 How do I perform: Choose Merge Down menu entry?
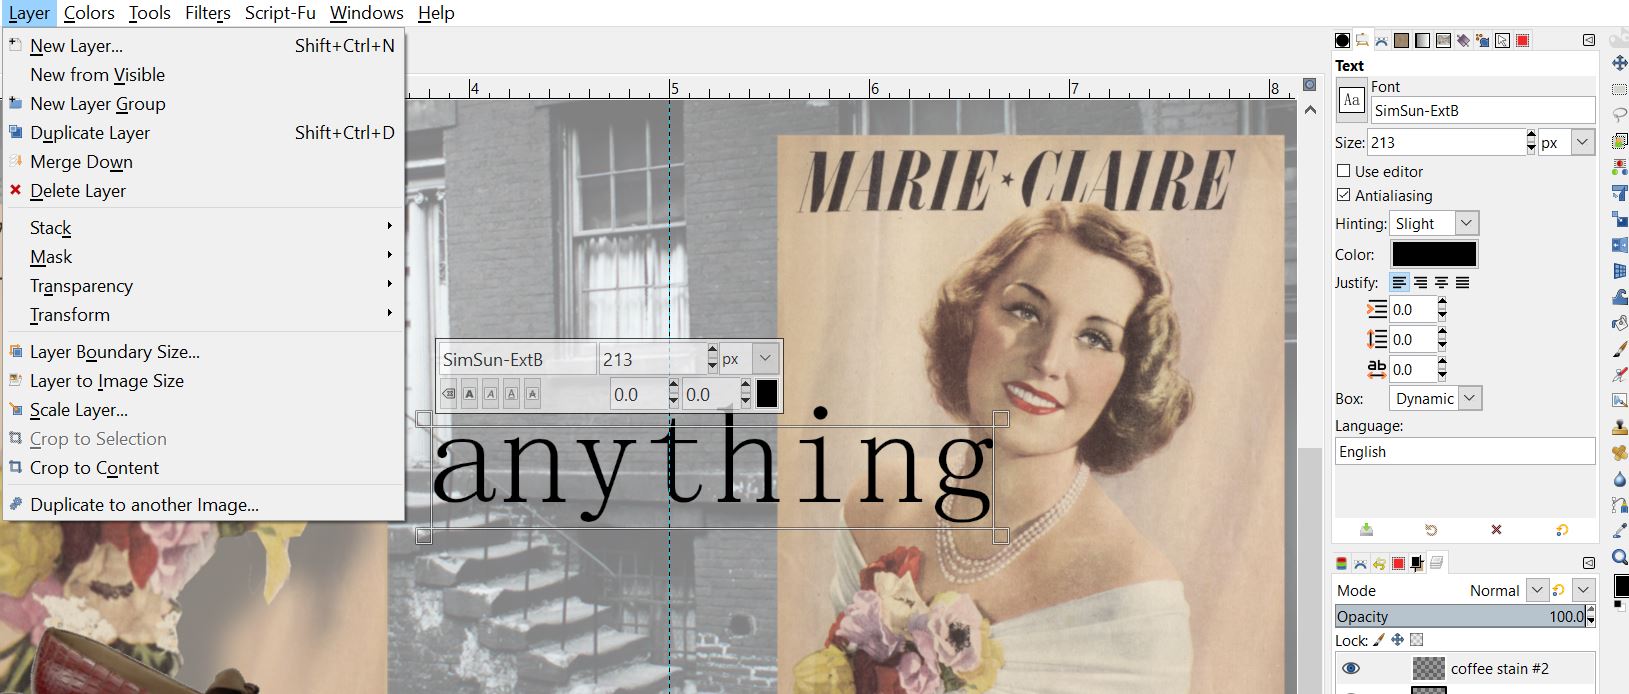[x=204, y=161]
